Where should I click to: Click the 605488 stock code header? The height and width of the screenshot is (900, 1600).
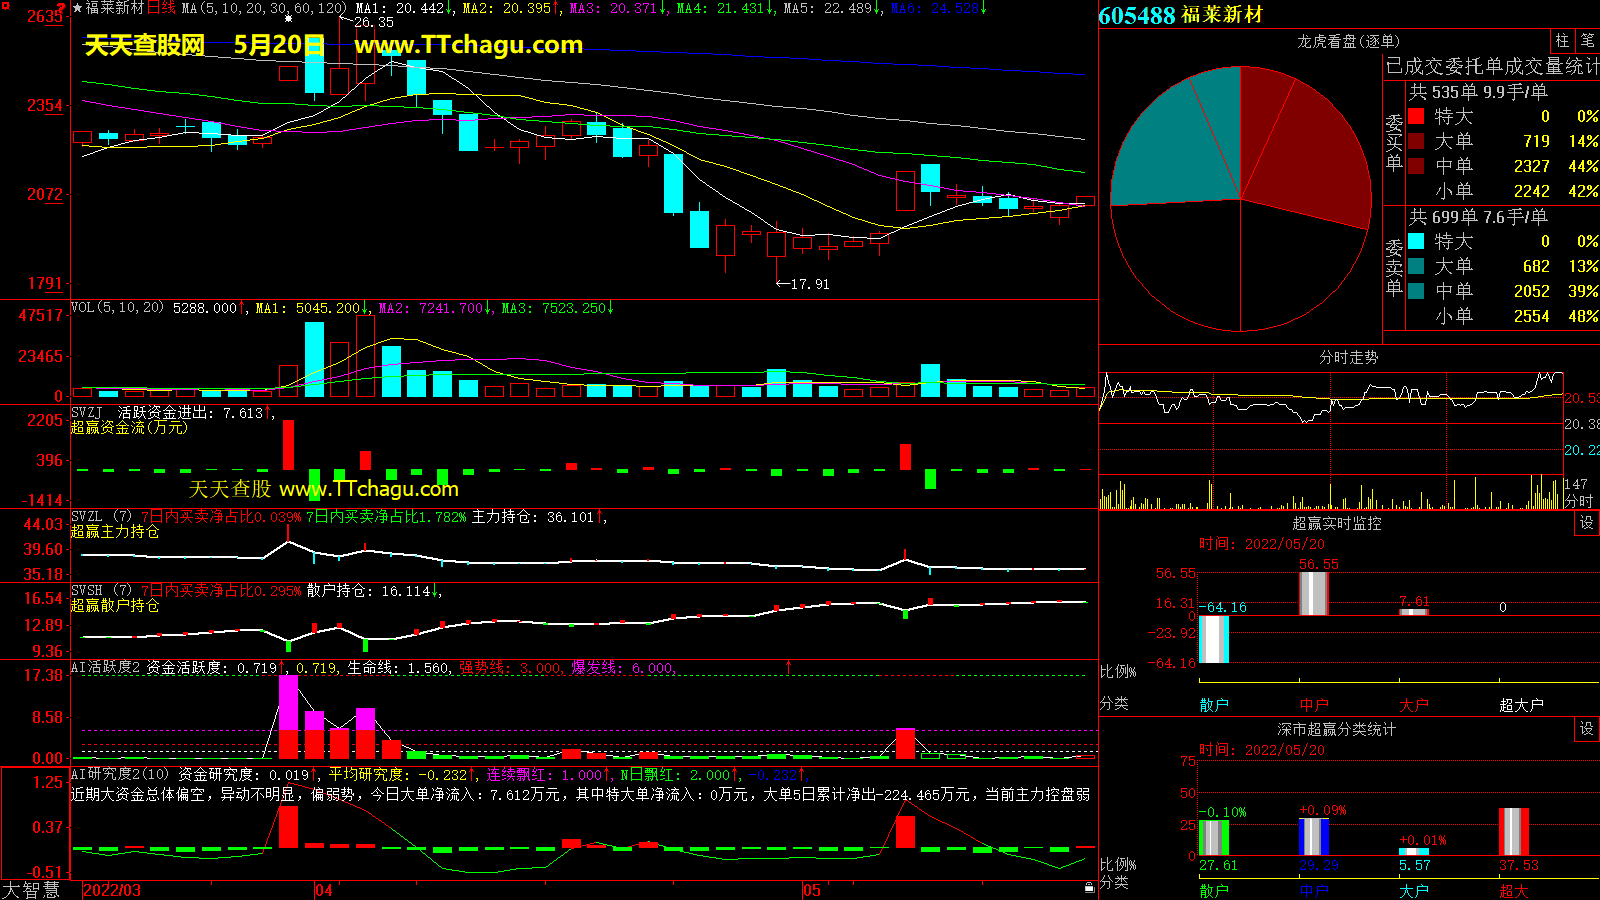point(1136,15)
